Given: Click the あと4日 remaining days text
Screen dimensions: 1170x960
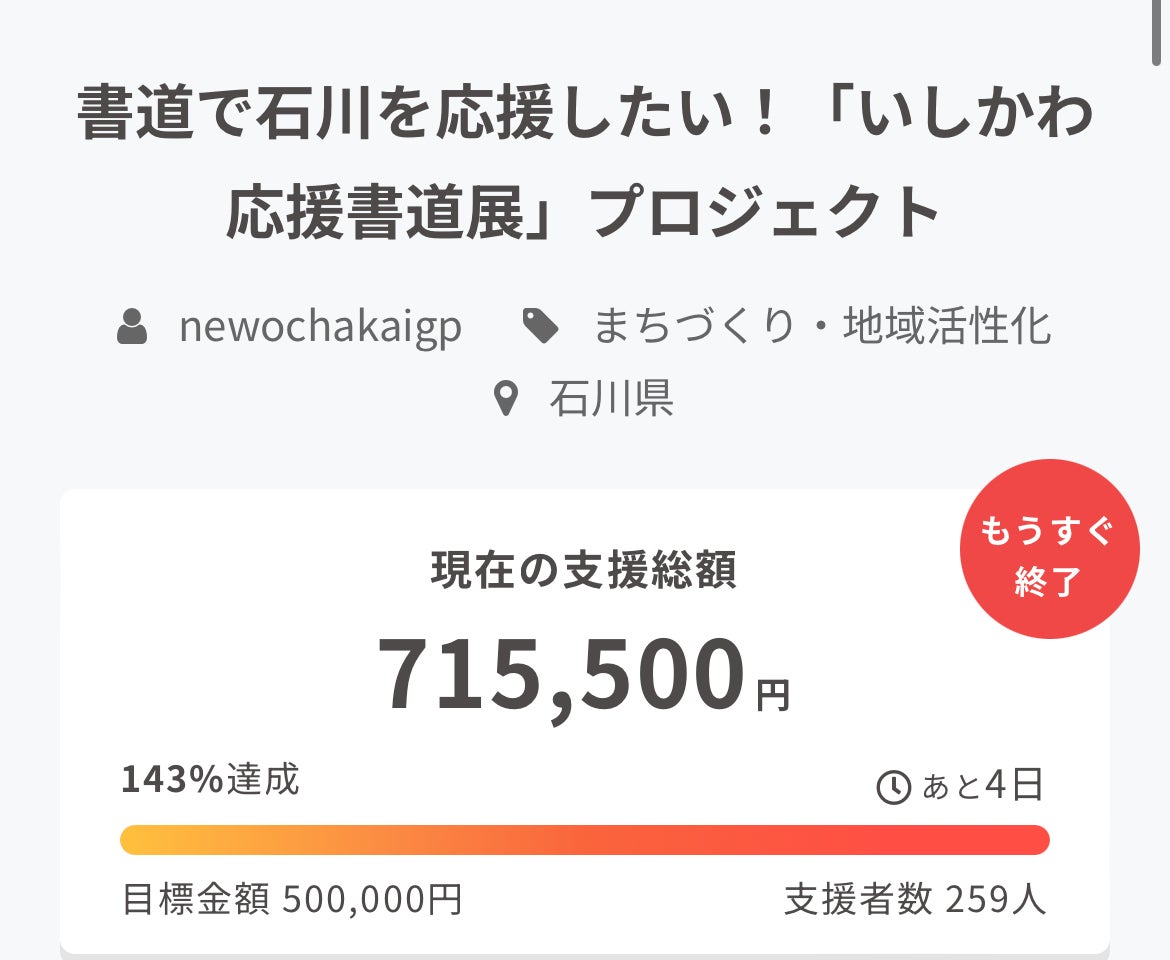Looking at the screenshot, I should (x=982, y=786).
